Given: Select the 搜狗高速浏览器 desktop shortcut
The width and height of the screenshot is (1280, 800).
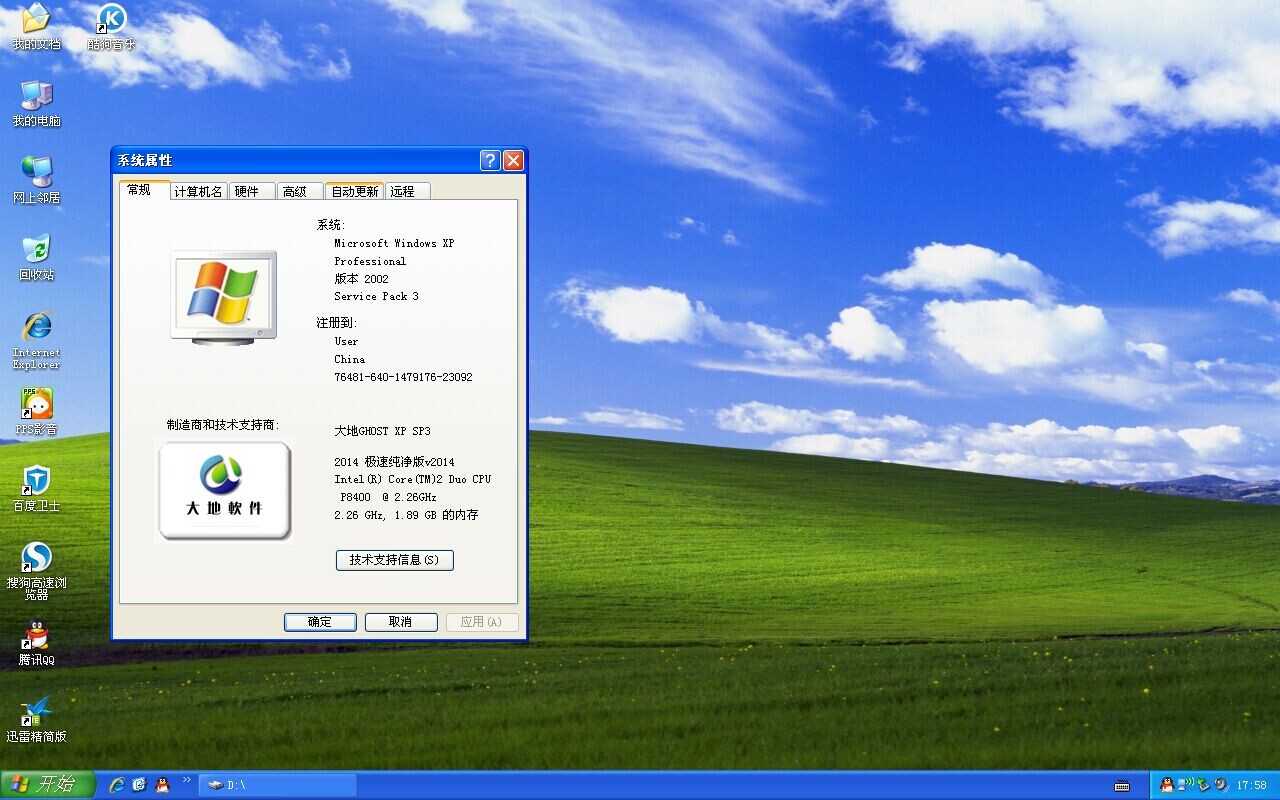Looking at the screenshot, I should tap(36, 571).
